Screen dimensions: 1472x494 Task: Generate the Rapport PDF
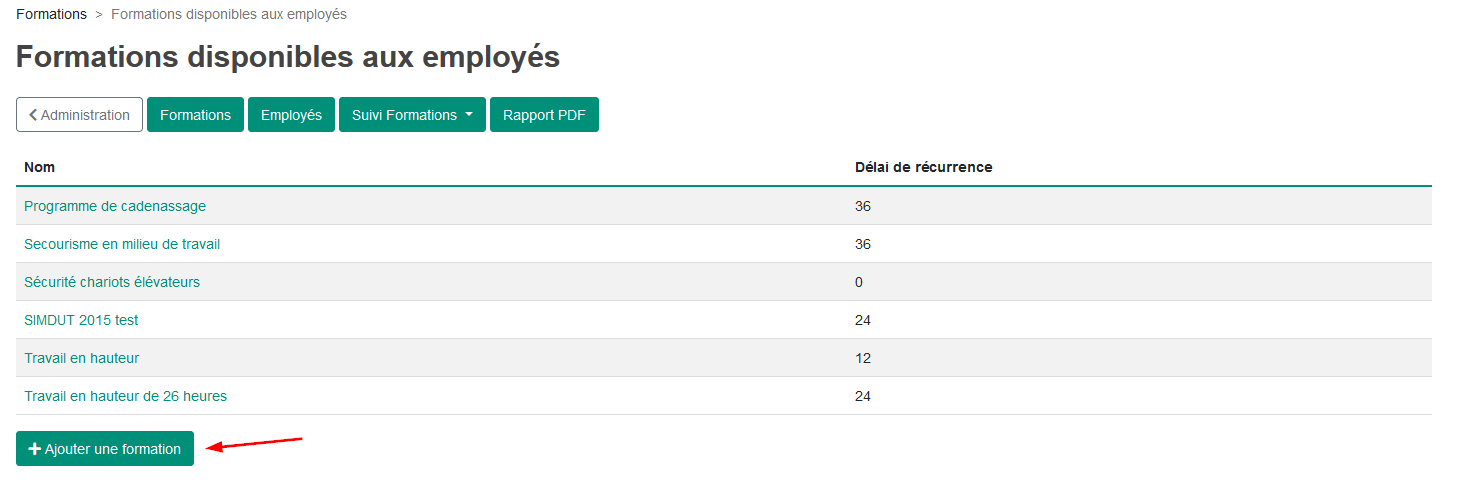click(544, 115)
